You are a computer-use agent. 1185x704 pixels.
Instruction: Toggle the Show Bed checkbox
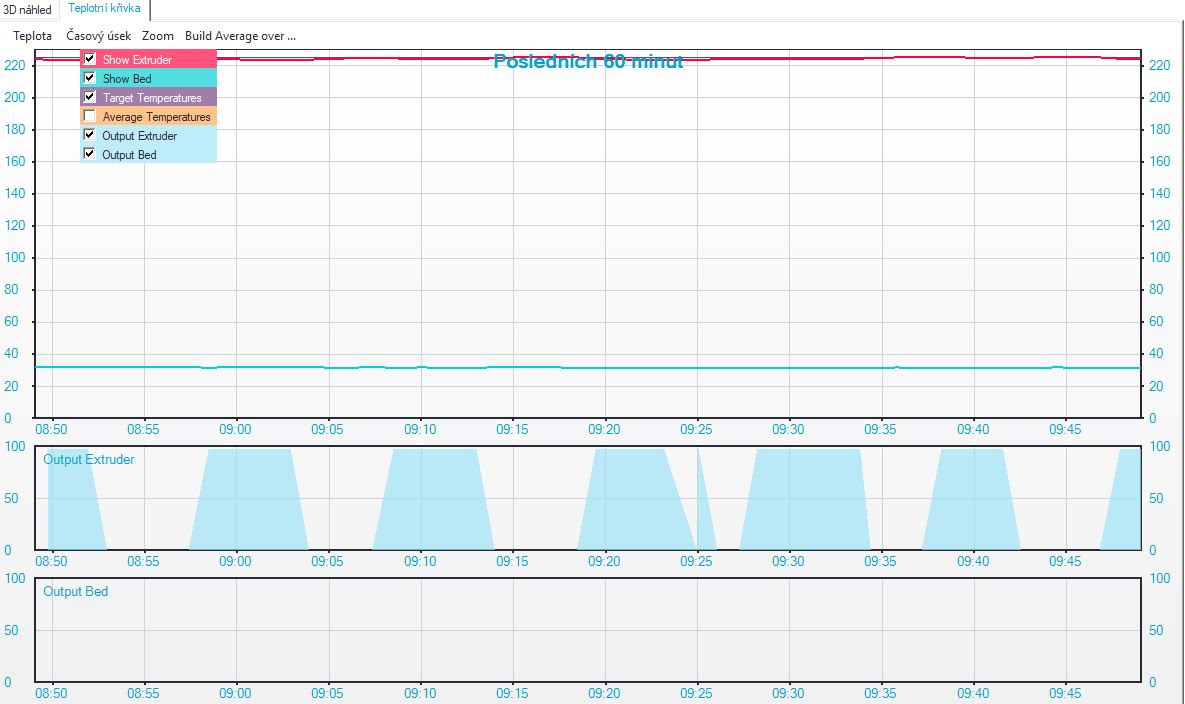90,78
